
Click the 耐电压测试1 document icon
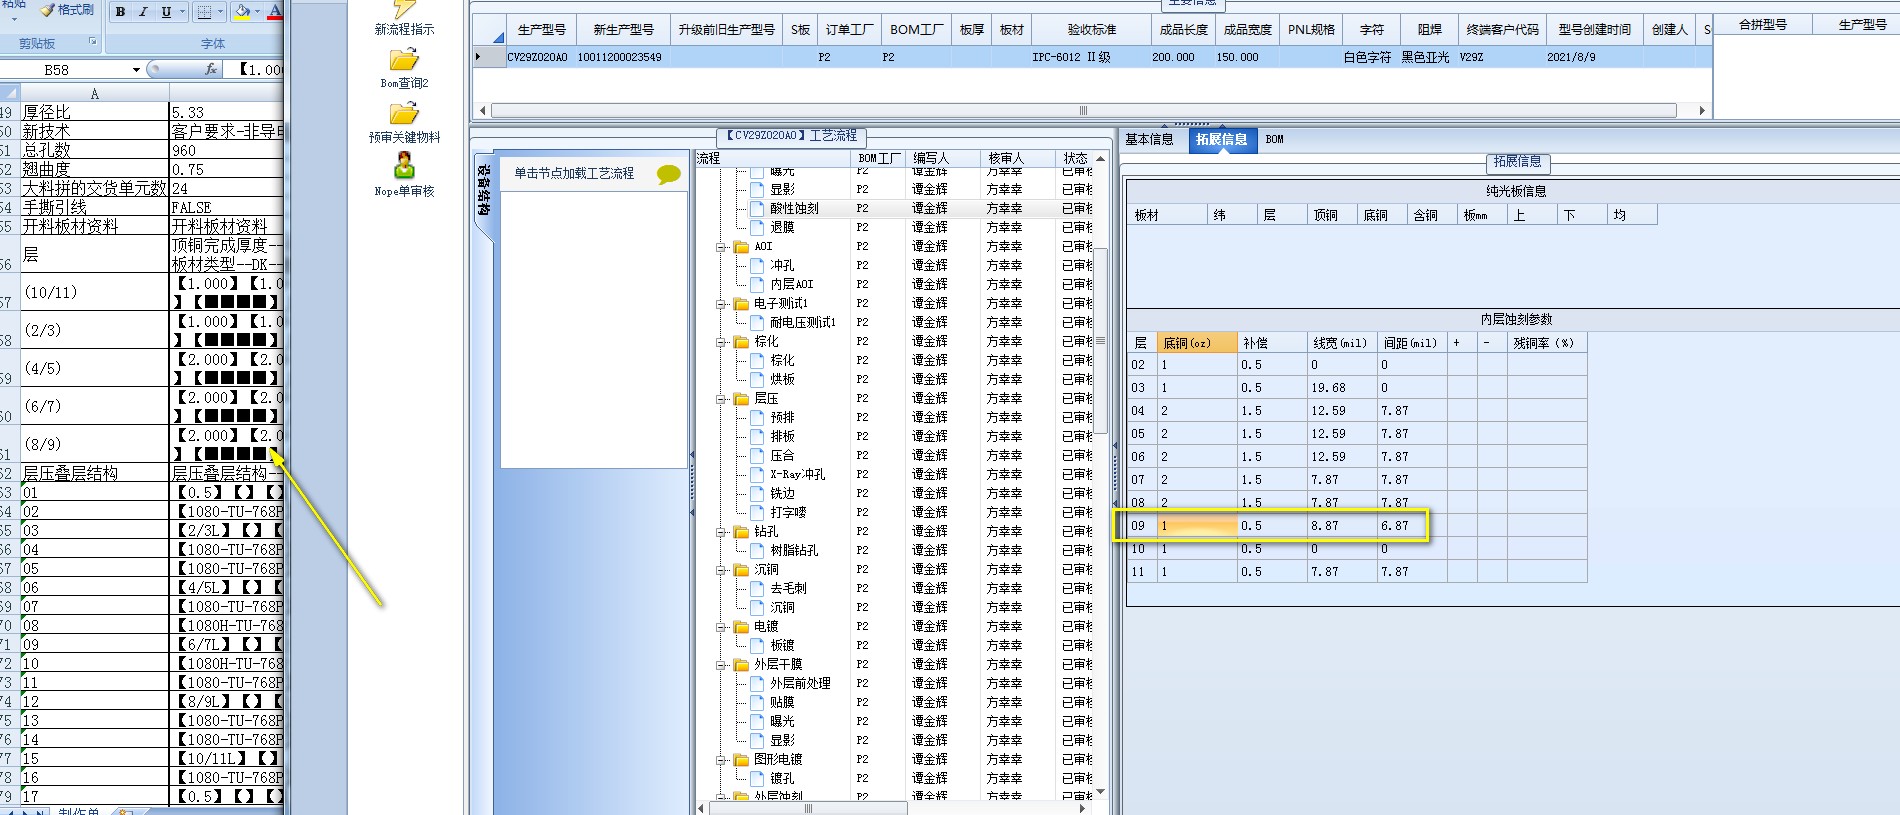[x=757, y=323]
